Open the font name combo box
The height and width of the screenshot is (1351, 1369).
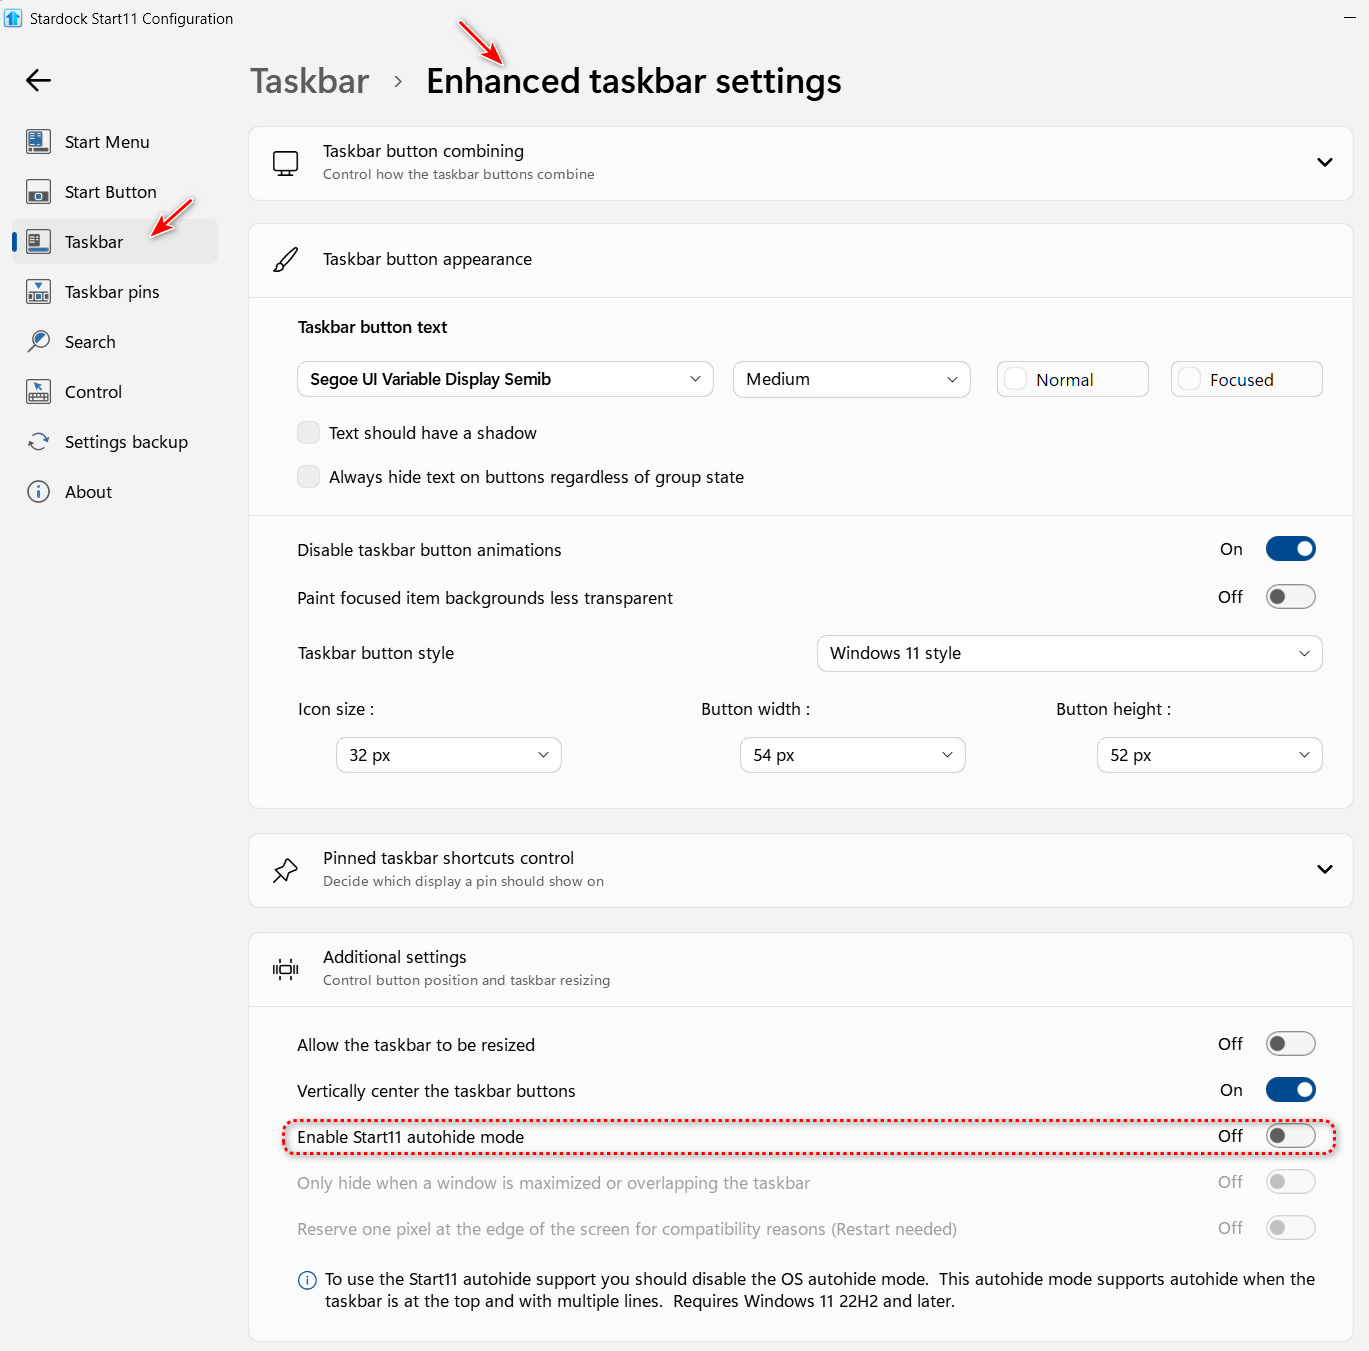click(x=505, y=379)
